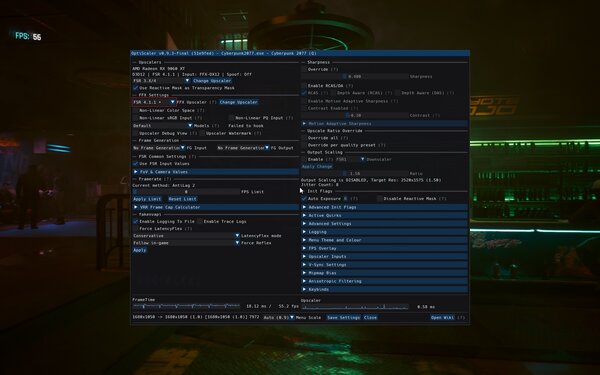Expand Active Quirks section

pos(384,215)
